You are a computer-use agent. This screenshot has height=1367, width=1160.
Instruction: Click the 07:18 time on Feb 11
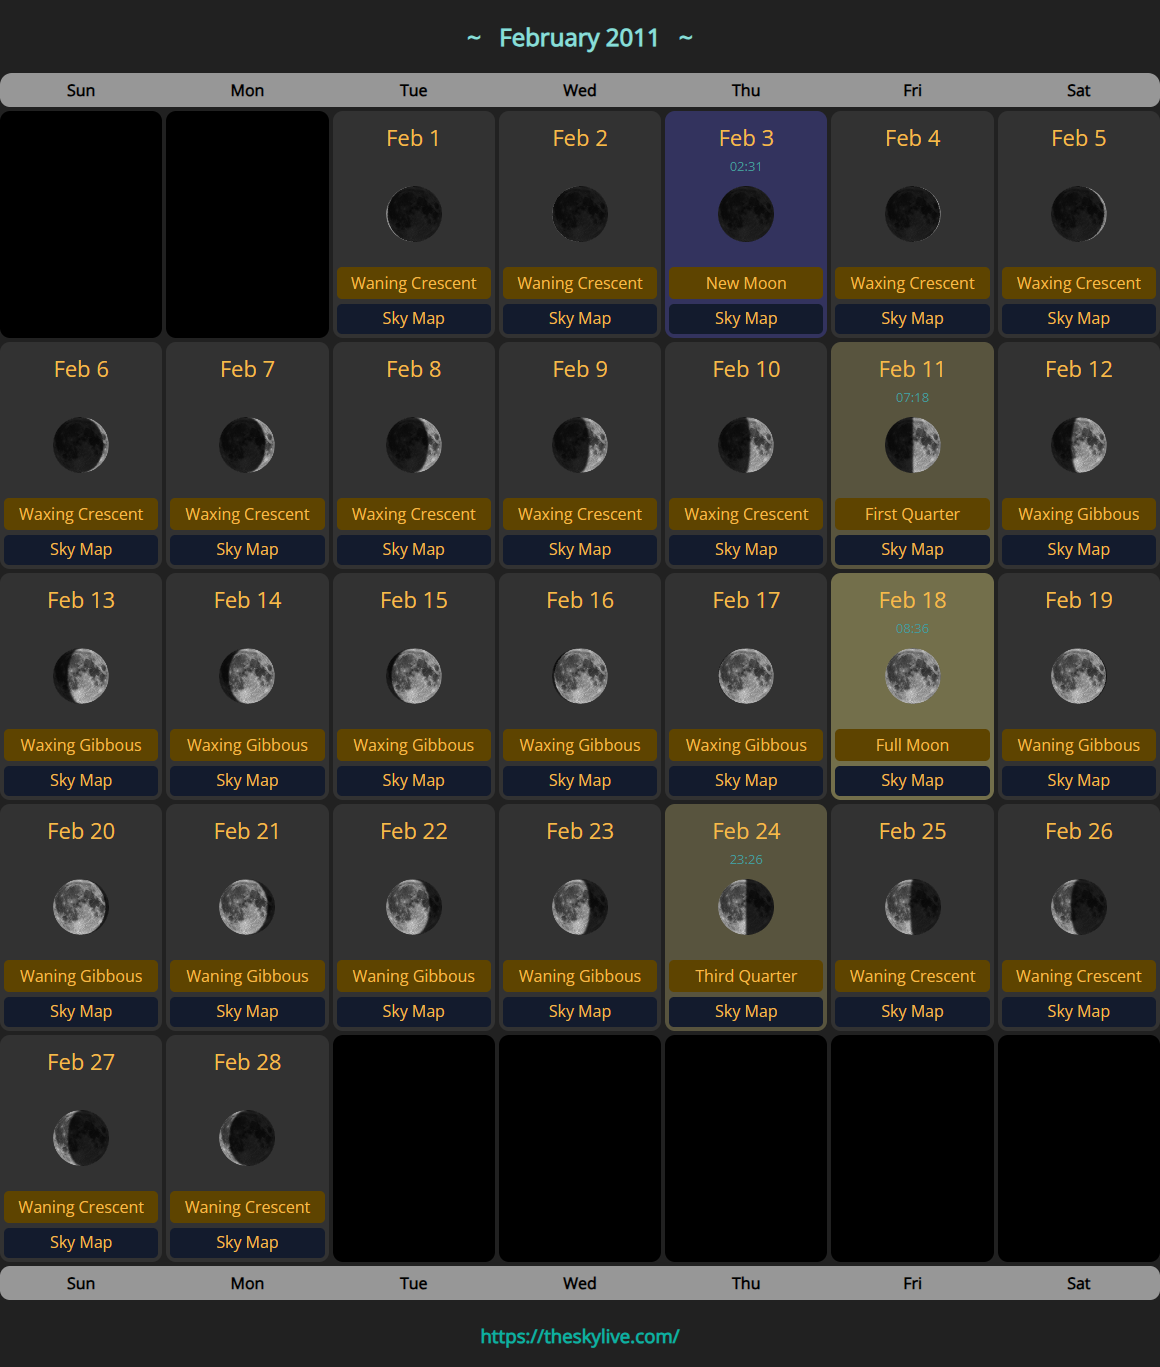pyautogui.click(x=912, y=397)
